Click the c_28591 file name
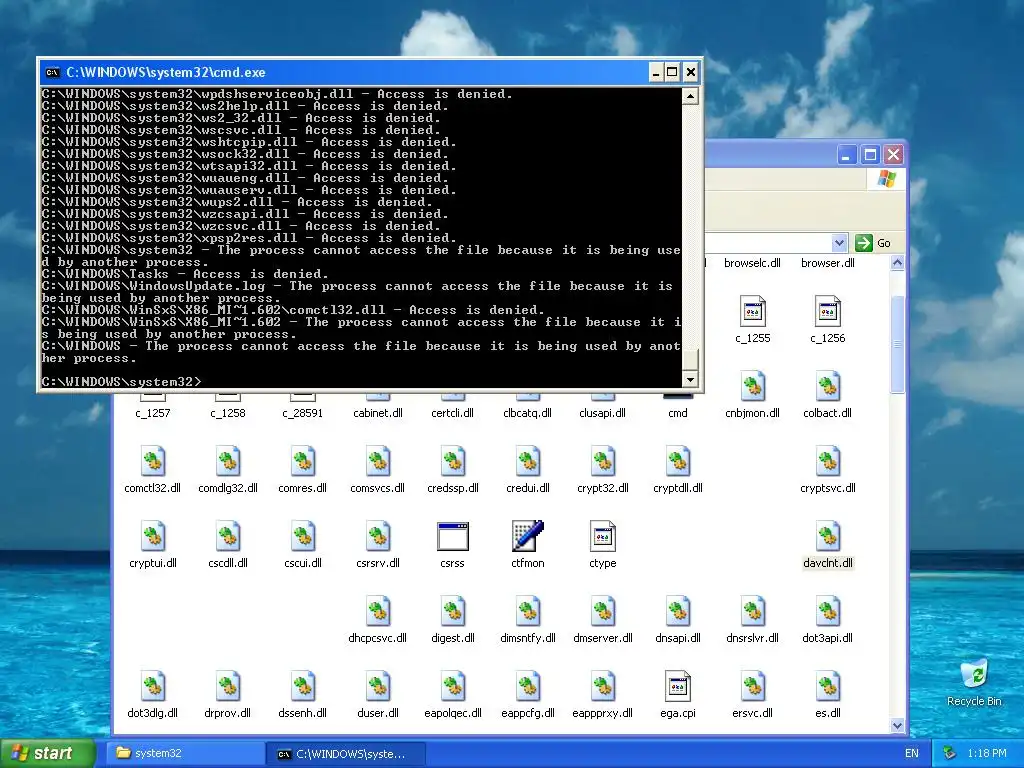 pyautogui.click(x=303, y=413)
